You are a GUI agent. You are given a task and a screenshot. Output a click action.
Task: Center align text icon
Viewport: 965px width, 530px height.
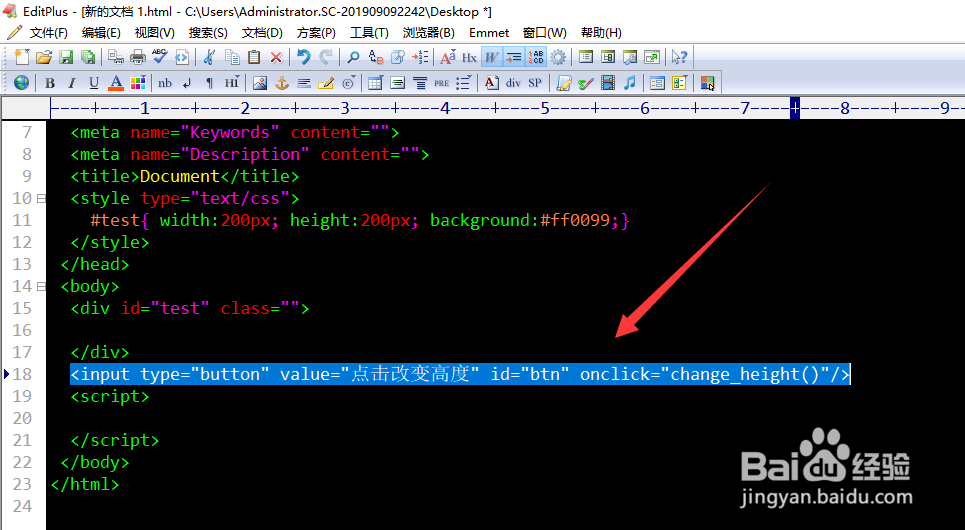point(420,82)
